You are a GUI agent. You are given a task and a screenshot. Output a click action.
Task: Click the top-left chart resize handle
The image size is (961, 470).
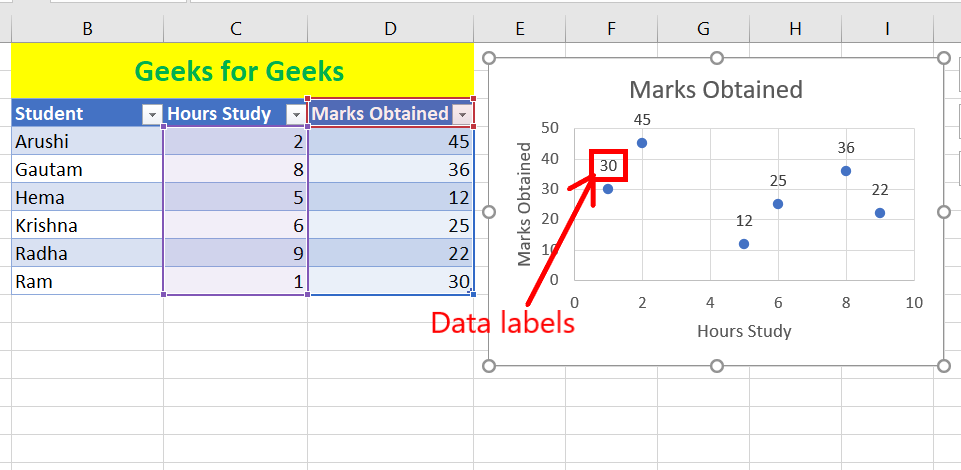tap(489, 58)
